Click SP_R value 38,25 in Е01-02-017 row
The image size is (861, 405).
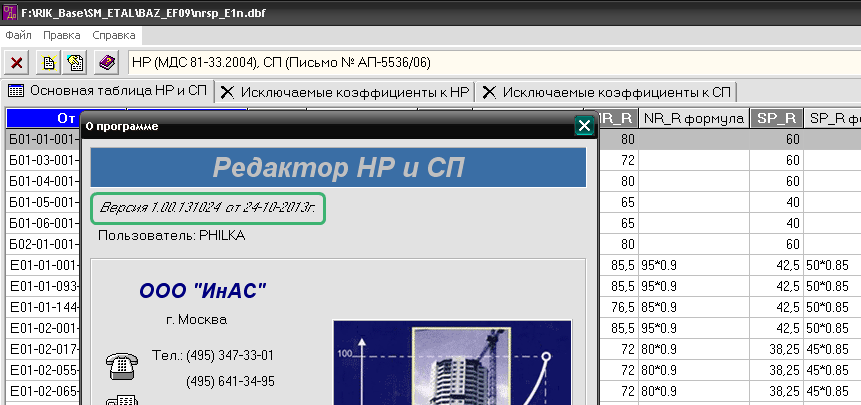point(784,349)
